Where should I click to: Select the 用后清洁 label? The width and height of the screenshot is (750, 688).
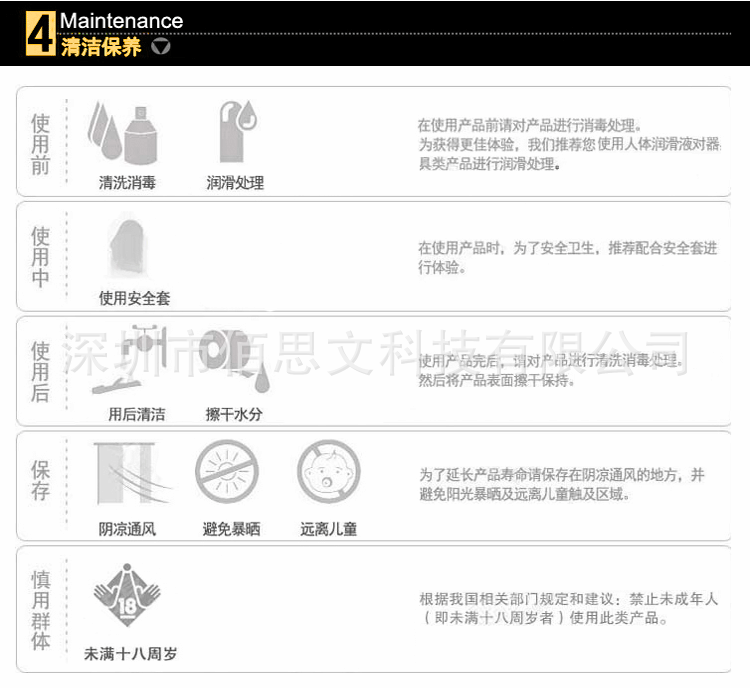click(x=136, y=414)
